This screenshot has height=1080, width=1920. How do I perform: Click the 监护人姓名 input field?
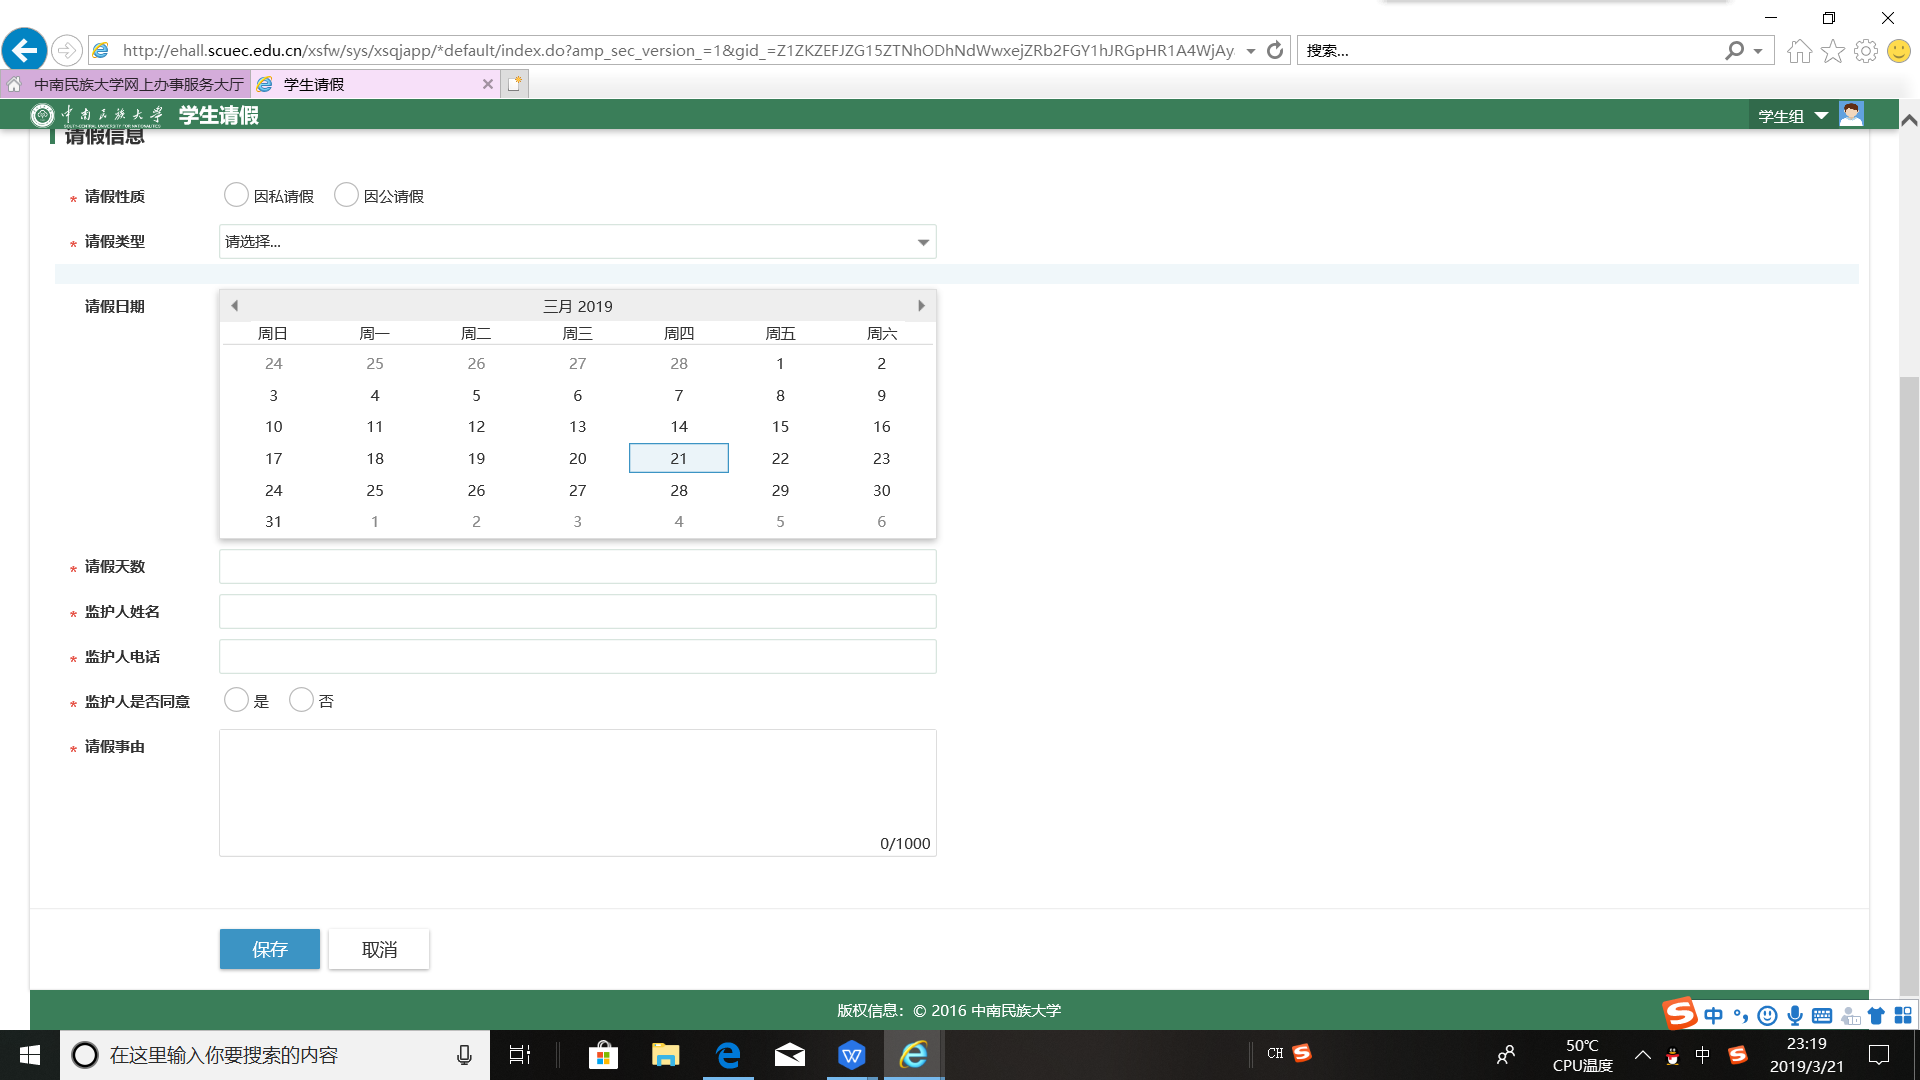pyautogui.click(x=578, y=612)
